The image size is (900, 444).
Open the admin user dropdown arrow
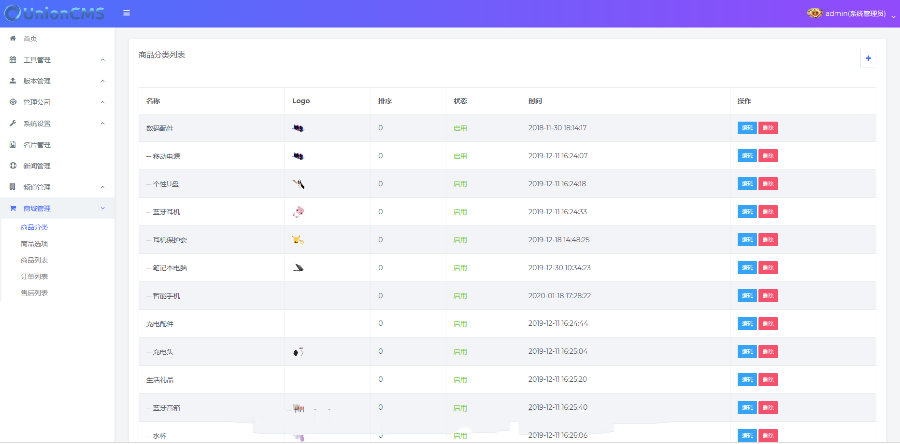[893, 14]
